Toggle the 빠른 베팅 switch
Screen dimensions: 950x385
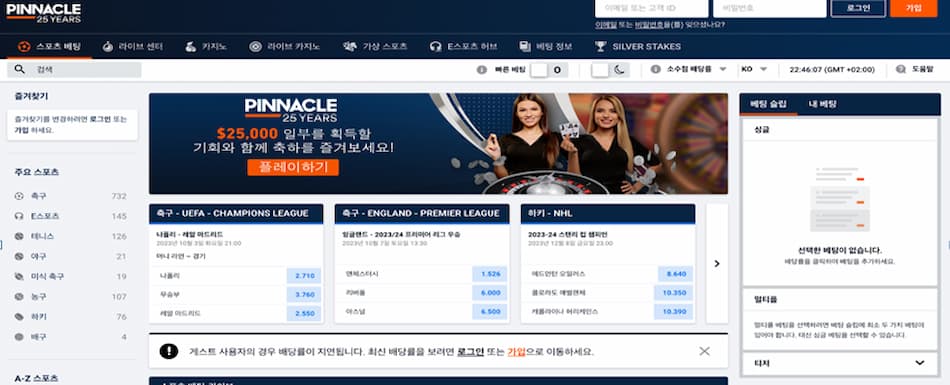(x=548, y=70)
